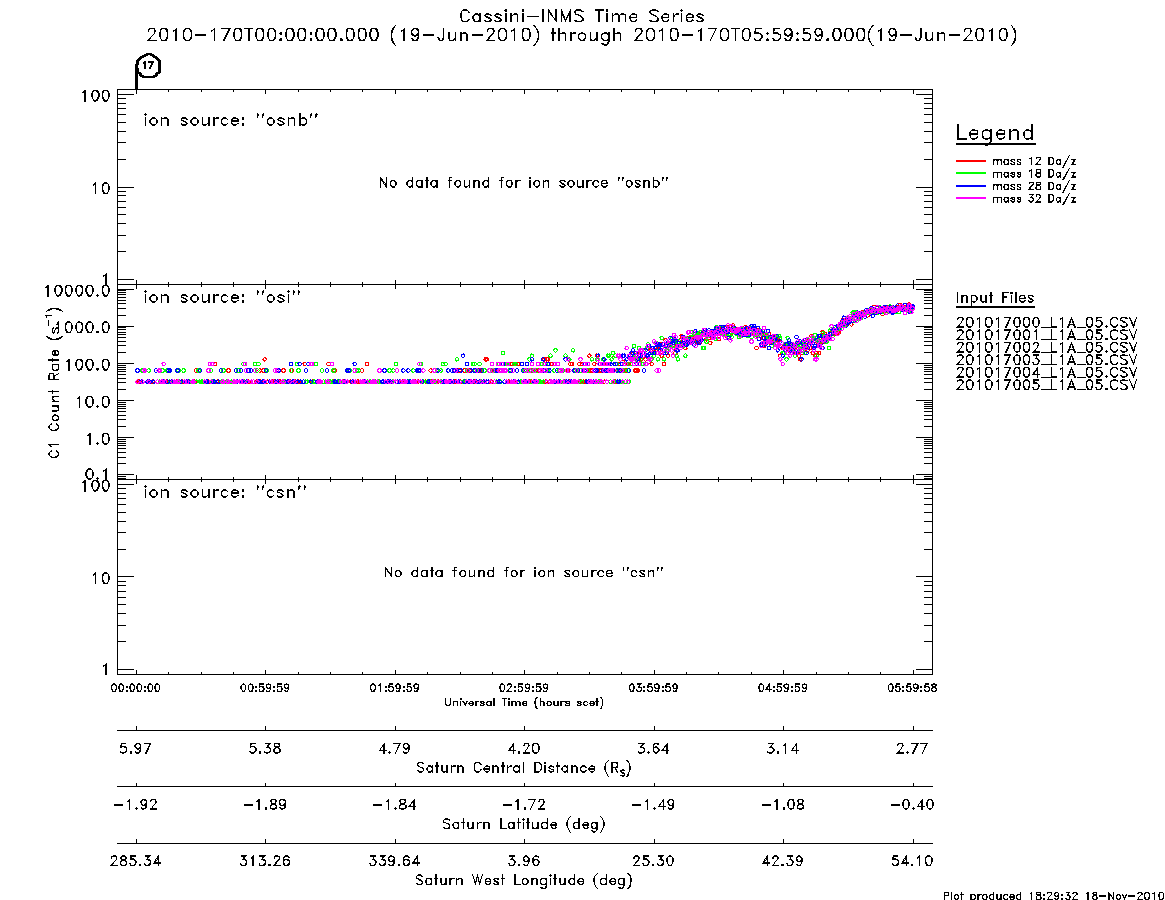The width and height of the screenshot is (1165, 900).
Task: Click the 3.64 central distance value
Action: (x=653, y=748)
